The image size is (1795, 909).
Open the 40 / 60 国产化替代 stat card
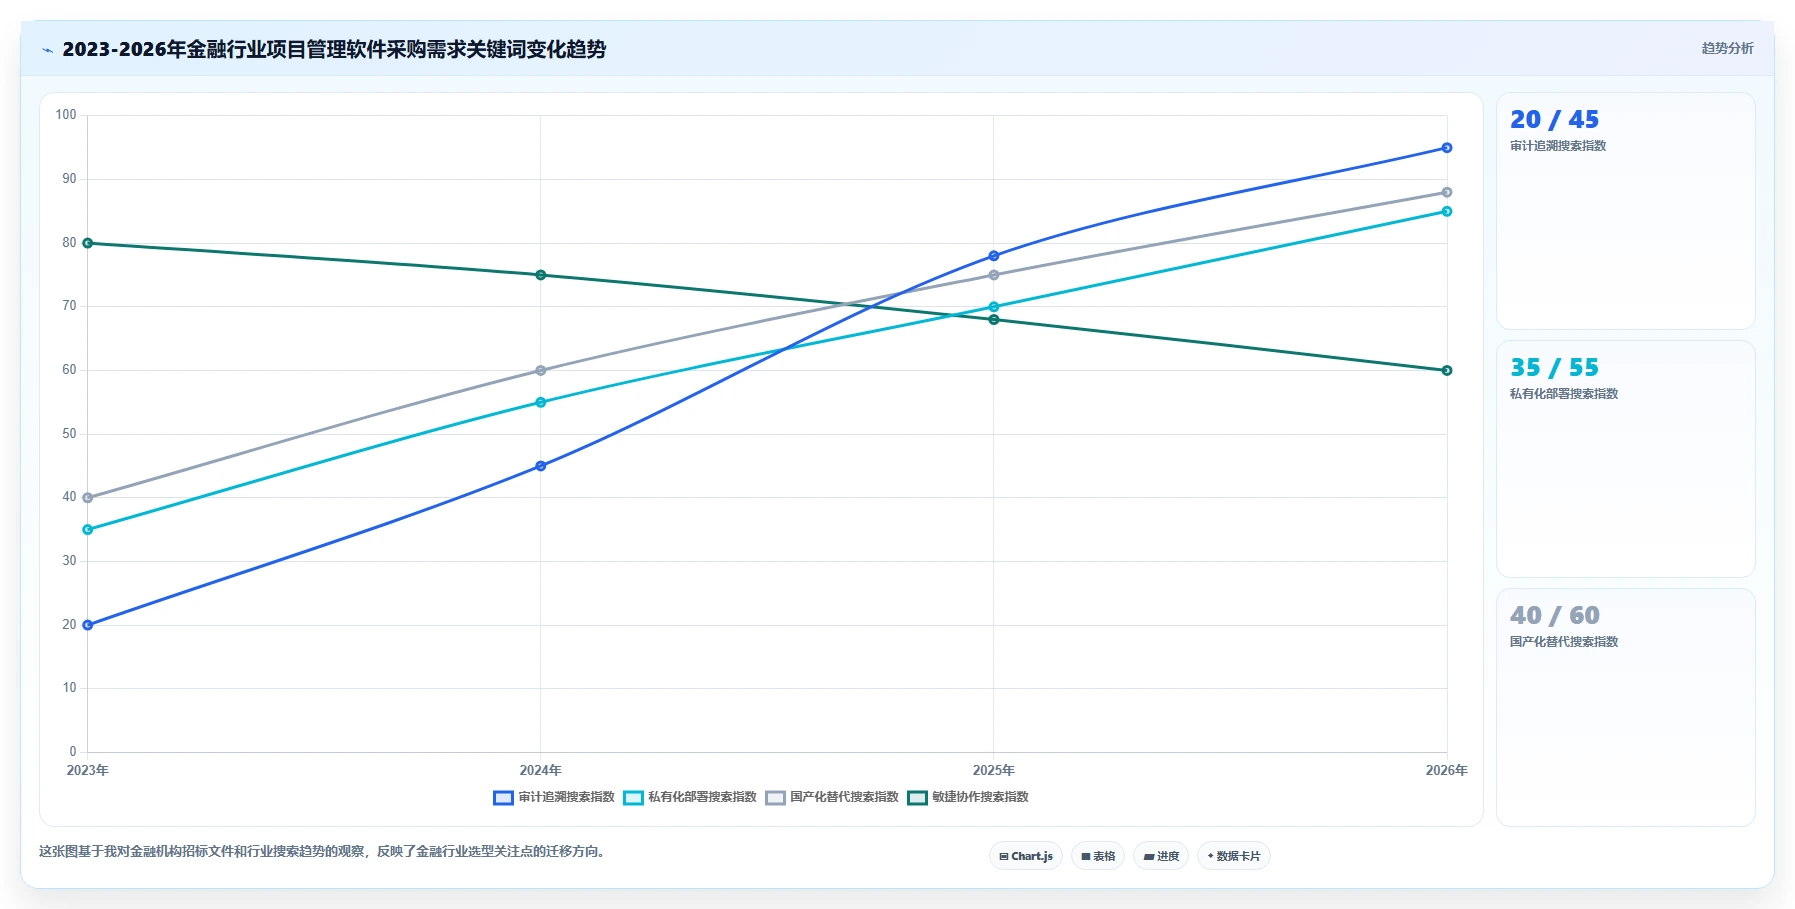pyautogui.click(x=1626, y=707)
